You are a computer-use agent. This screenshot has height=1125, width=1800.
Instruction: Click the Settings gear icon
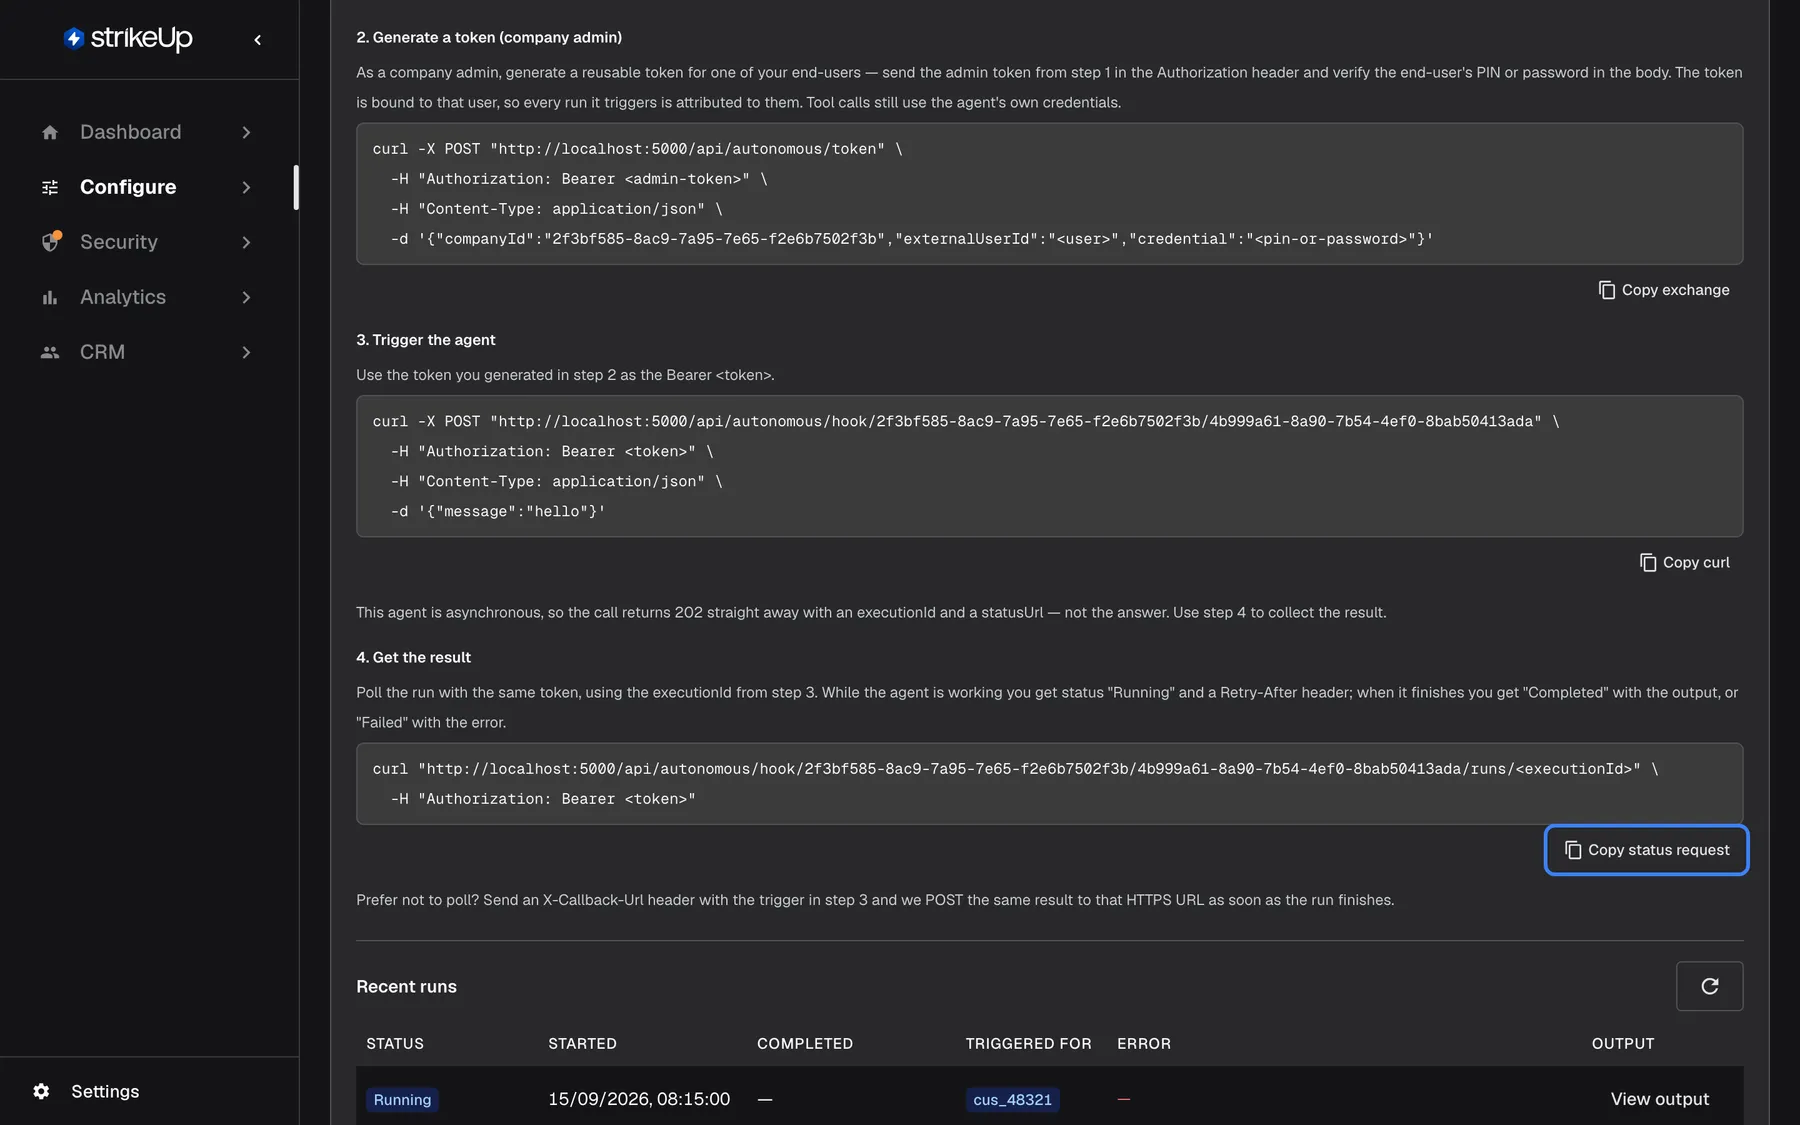tap(41, 1091)
